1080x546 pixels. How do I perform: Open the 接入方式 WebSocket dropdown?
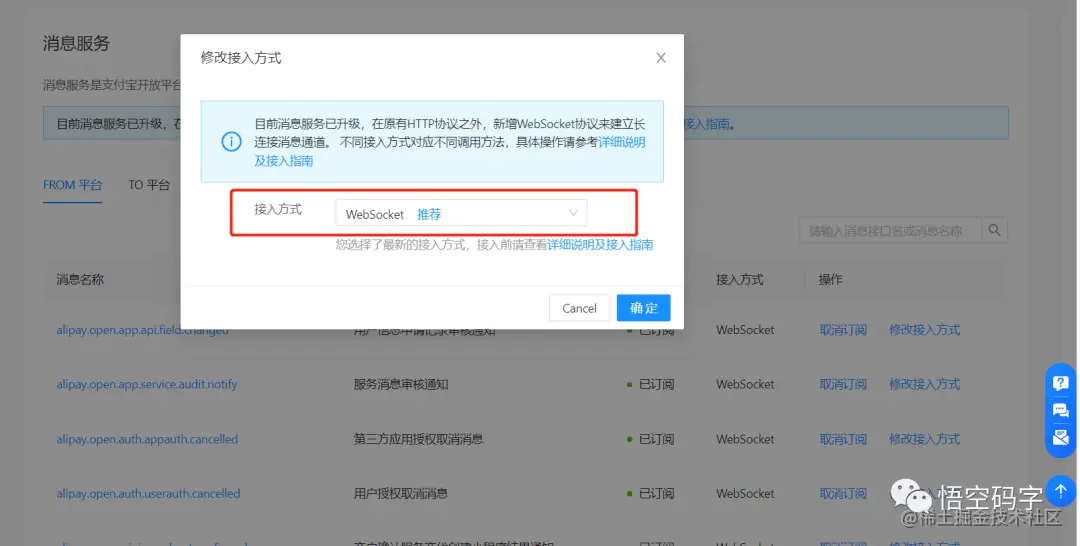click(x=461, y=213)
